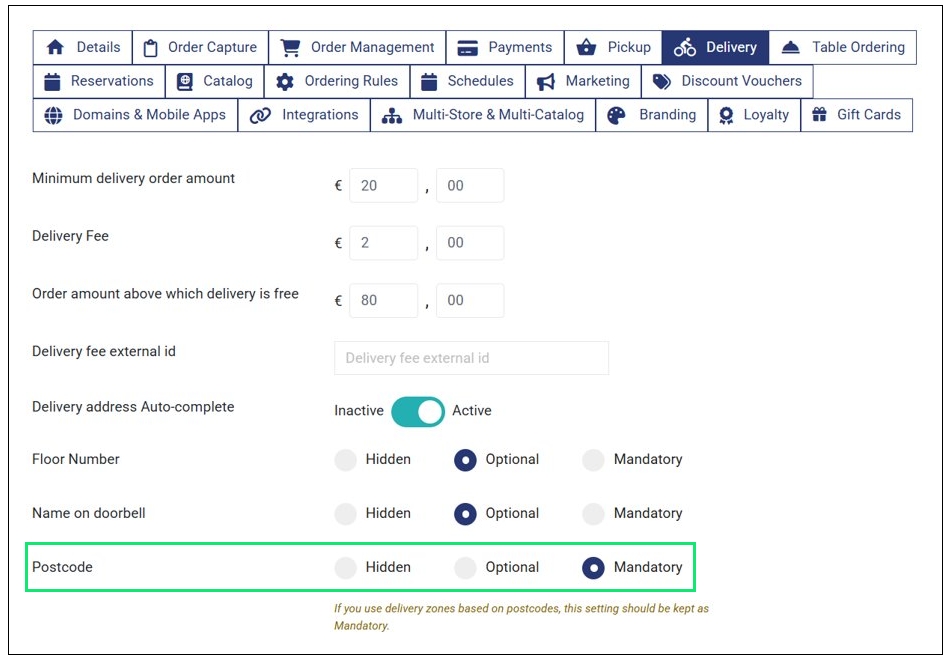Click the Delivery fee external id field
Image resolution: width=951 pixels, height=661 pixels.
coord(471,358)
